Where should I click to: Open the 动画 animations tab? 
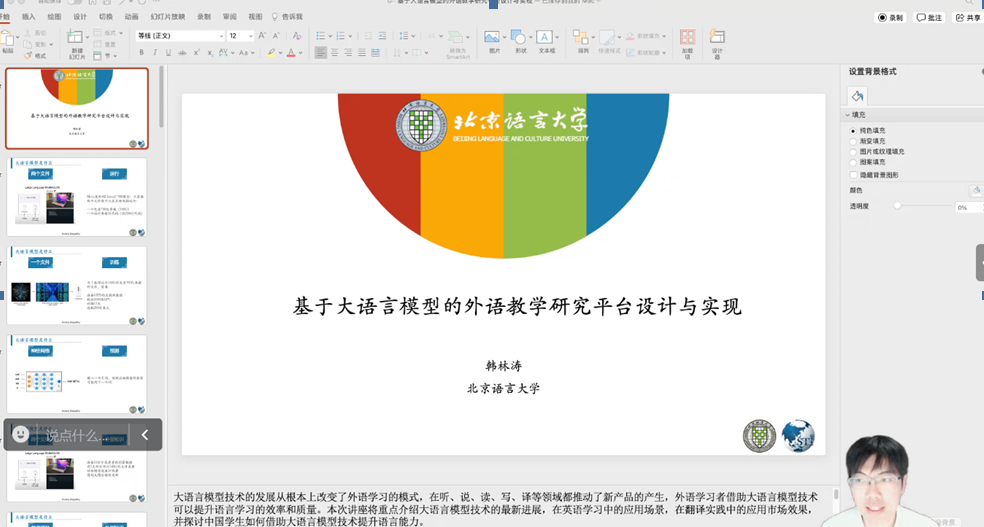[x=131, y=17]
